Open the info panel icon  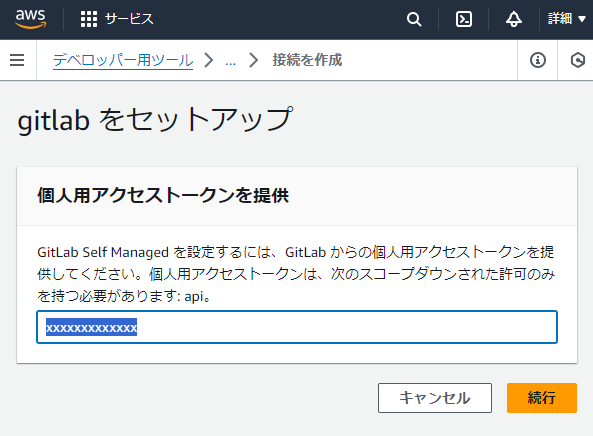tap(538, 60)
